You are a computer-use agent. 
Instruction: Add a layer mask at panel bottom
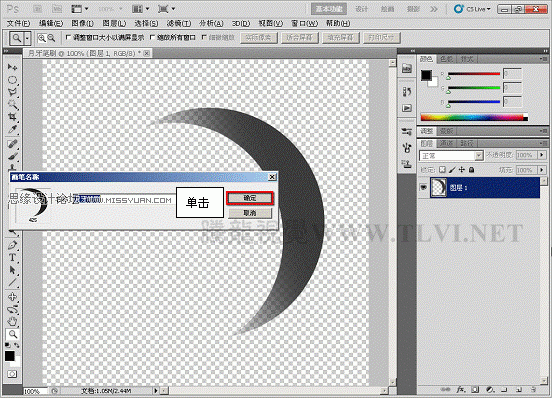tap(475, 389)
